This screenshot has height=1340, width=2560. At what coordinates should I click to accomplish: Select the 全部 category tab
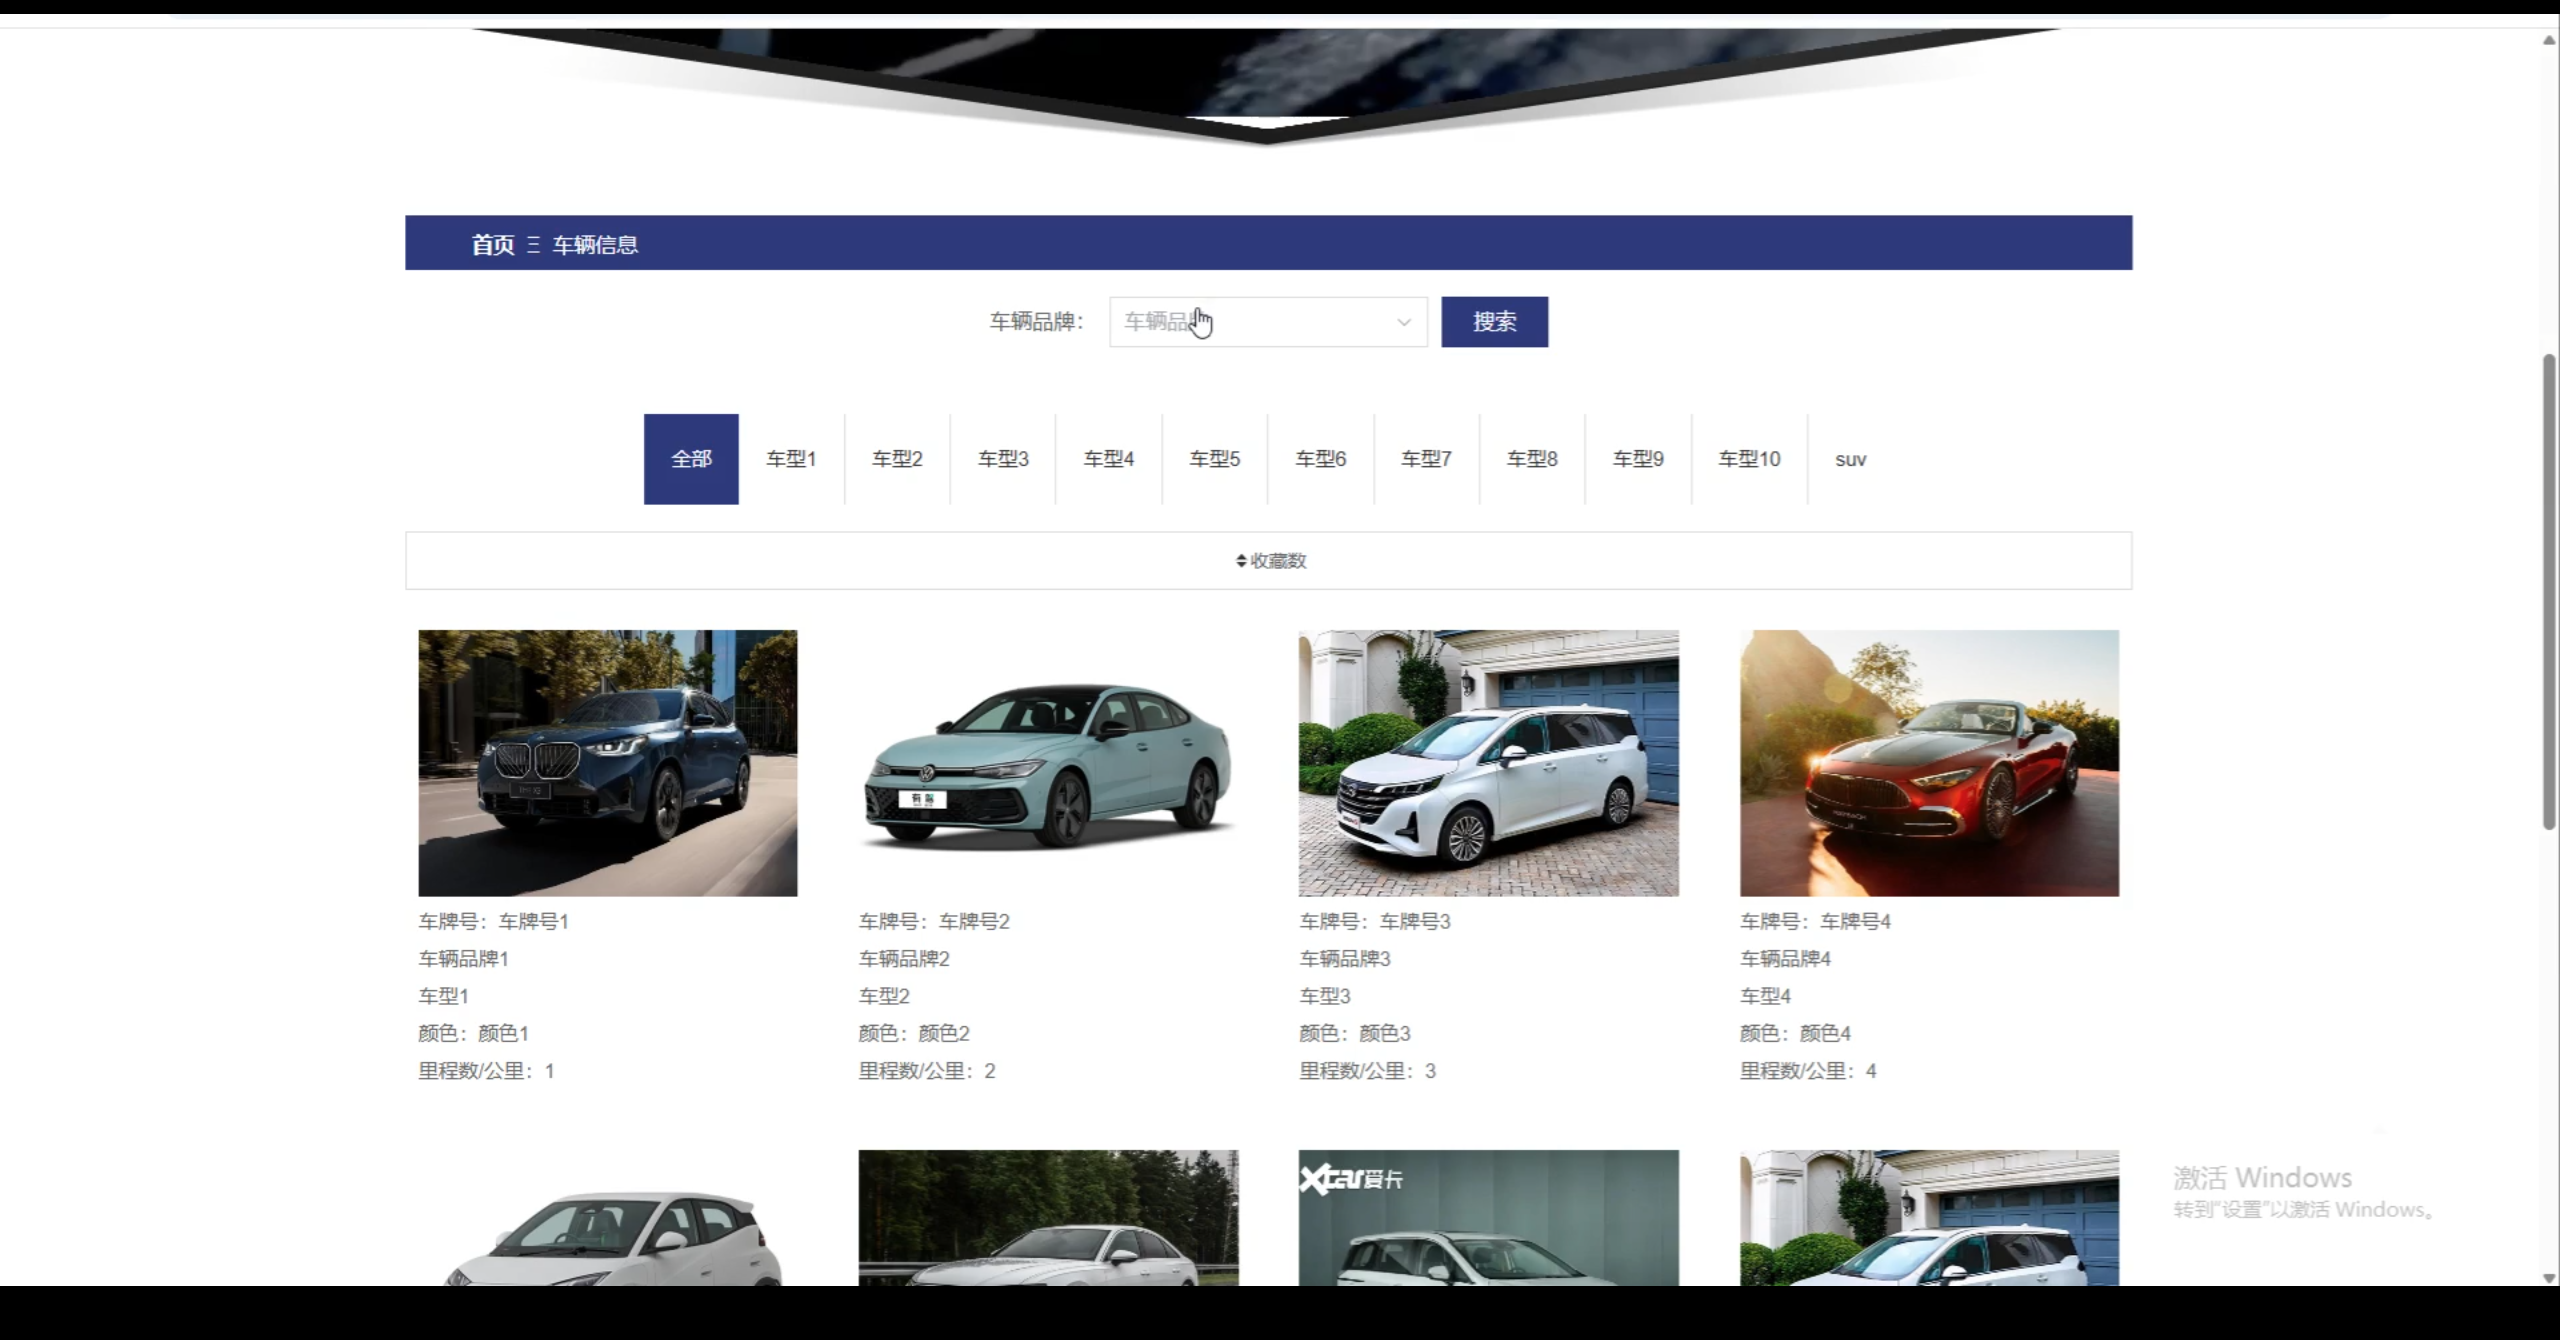tap(691, 459)
